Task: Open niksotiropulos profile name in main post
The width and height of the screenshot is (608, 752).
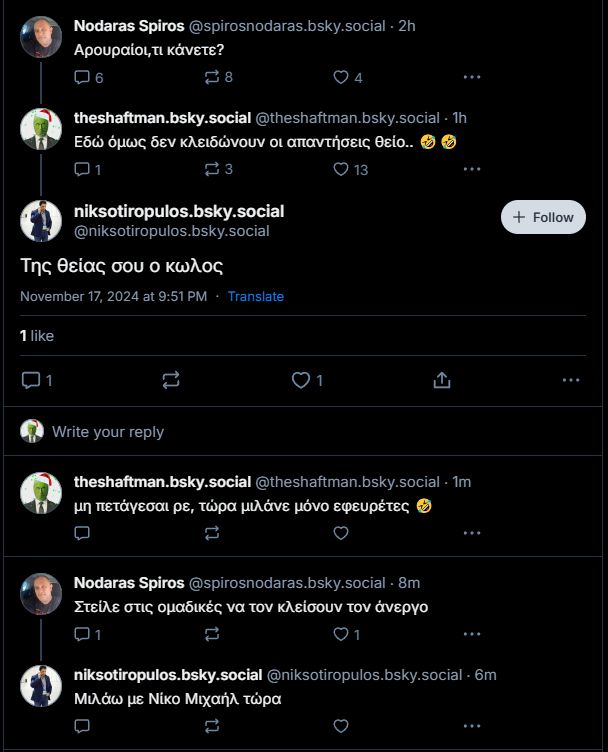Action: 179,211
